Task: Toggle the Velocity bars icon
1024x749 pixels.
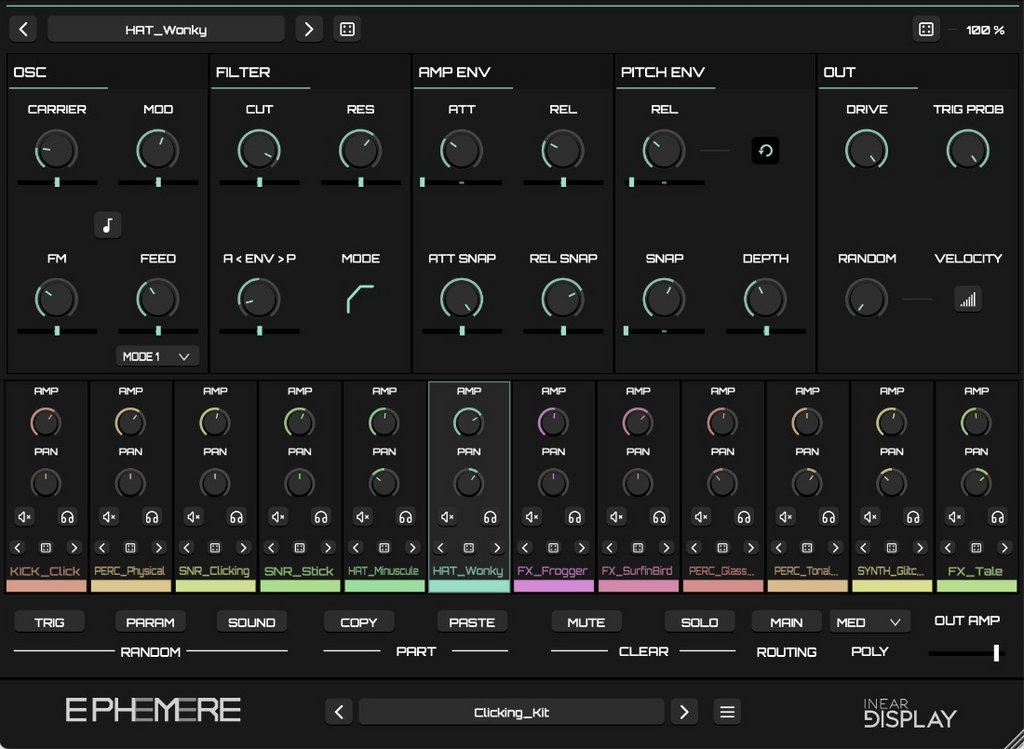Action: pyautogui.click(x=968, y=300)
